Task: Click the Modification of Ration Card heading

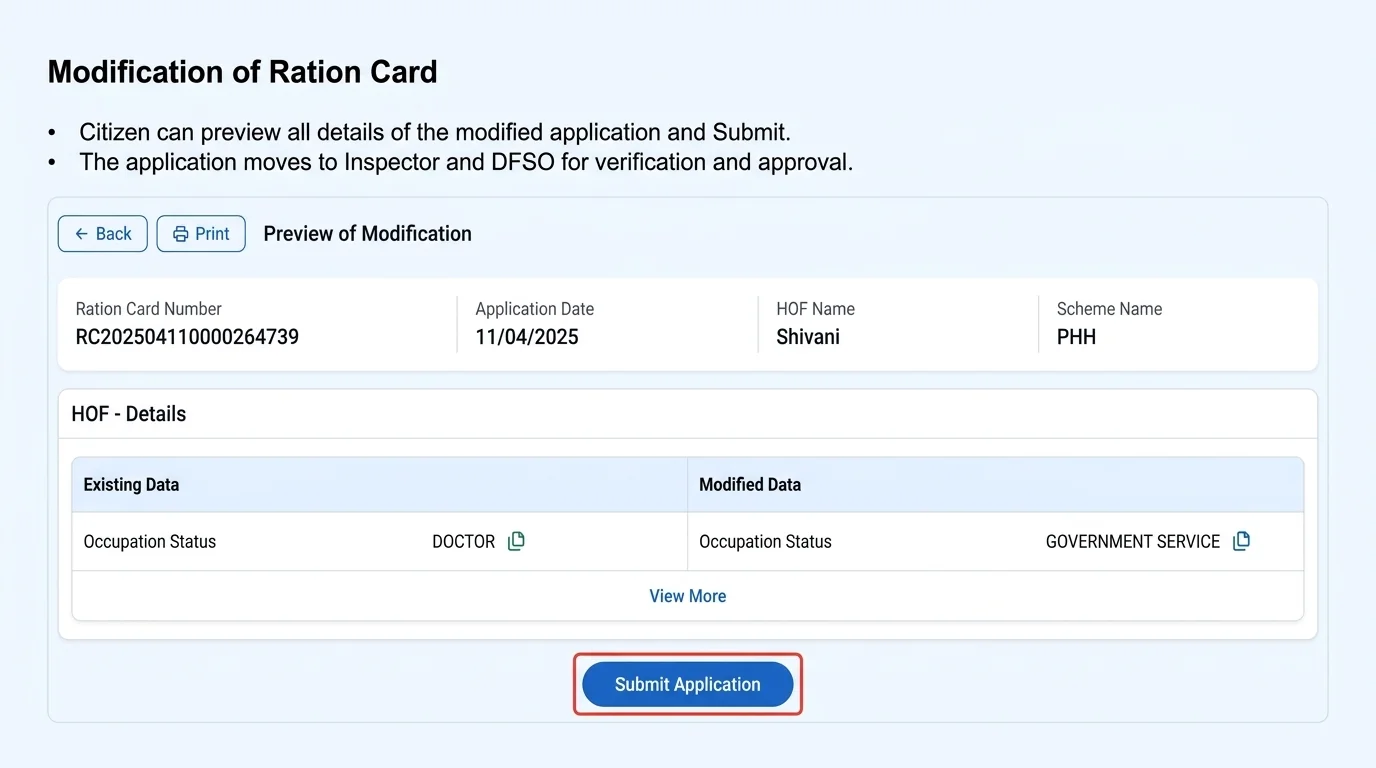Action: click(243, 72)
